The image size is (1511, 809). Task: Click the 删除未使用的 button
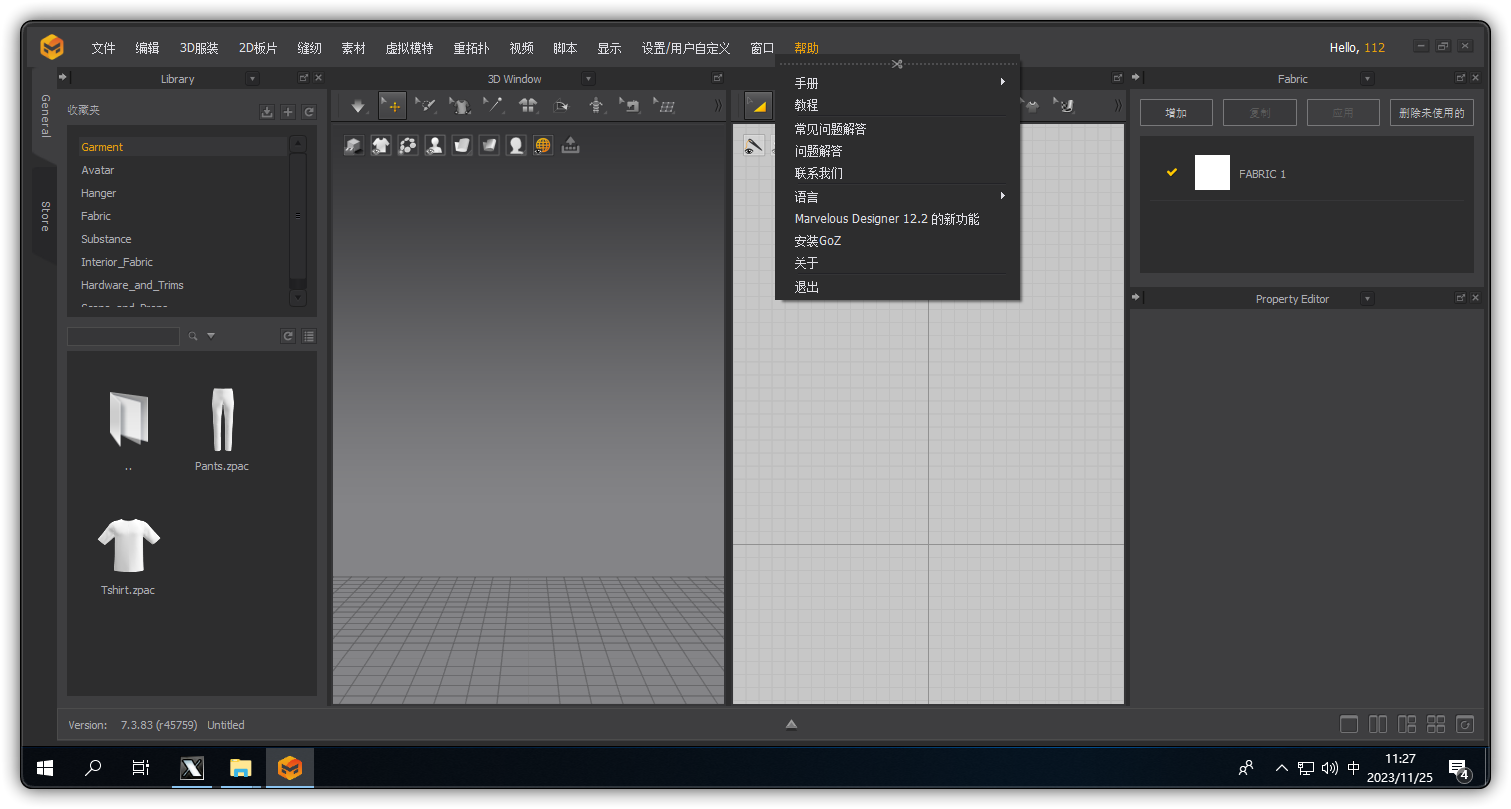pyautogui.click(x=1431, y=112)
